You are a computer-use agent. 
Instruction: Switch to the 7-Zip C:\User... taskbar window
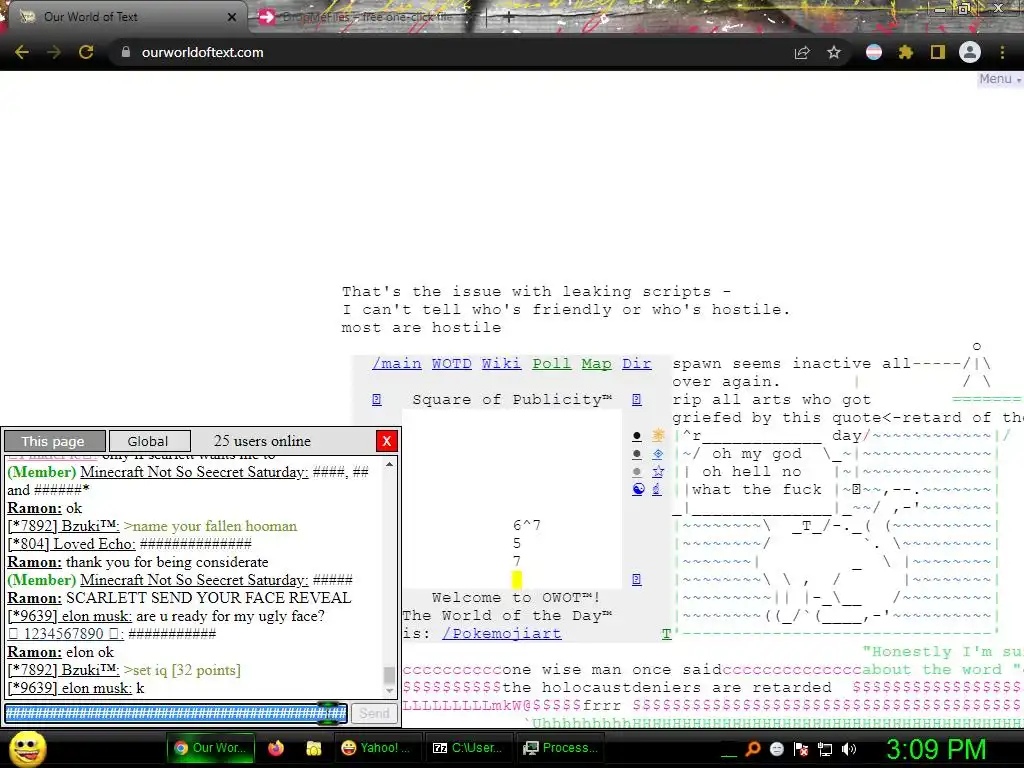468,748
